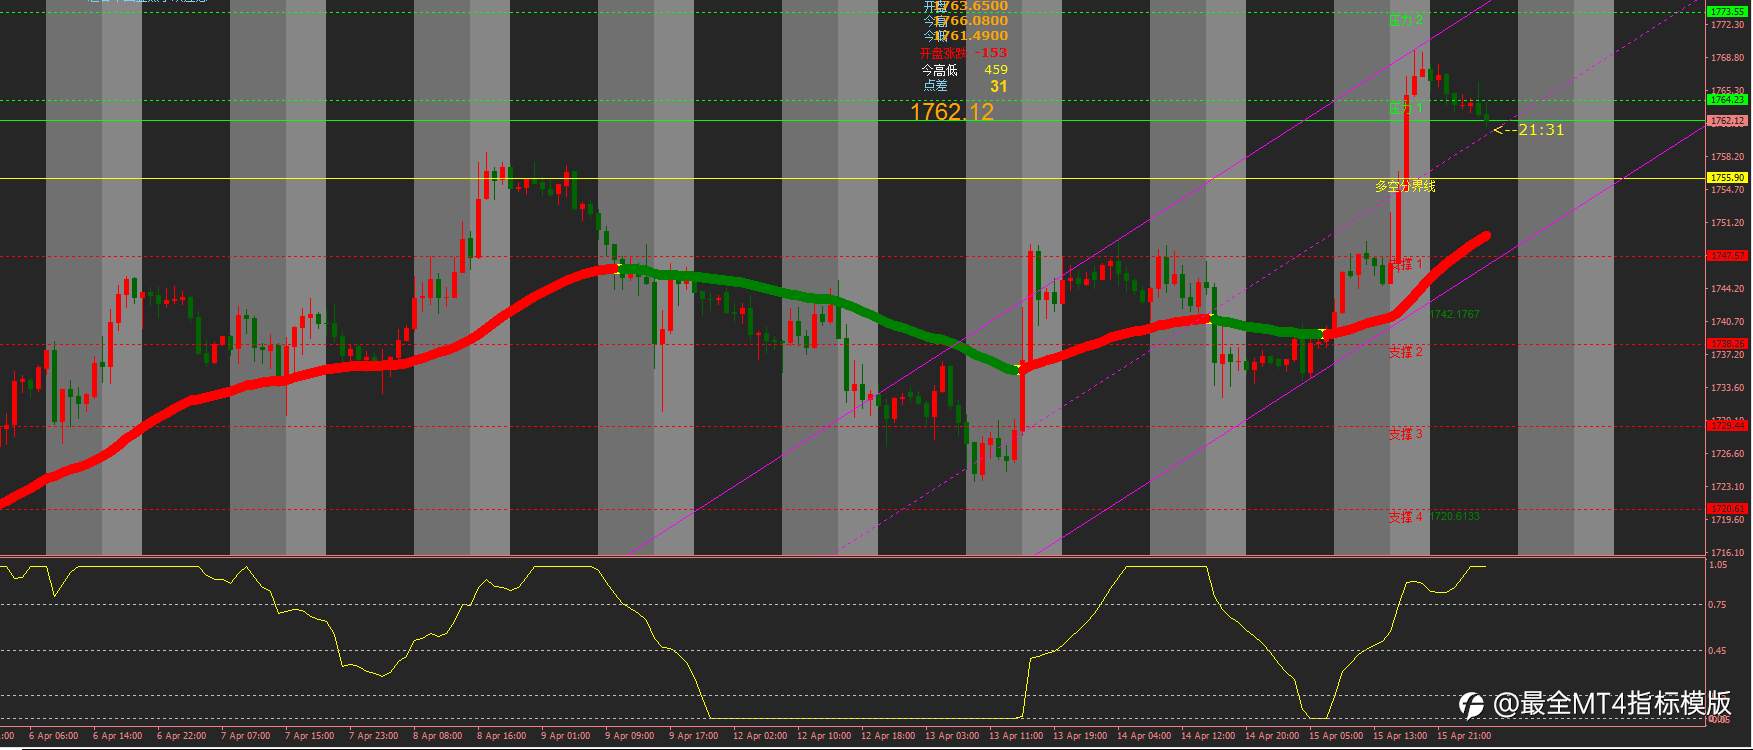The height and width of the screenshot is (750, 1753).
Task: Click the 12 Apr 02:00 time label
Action: (x=761, y=736)
